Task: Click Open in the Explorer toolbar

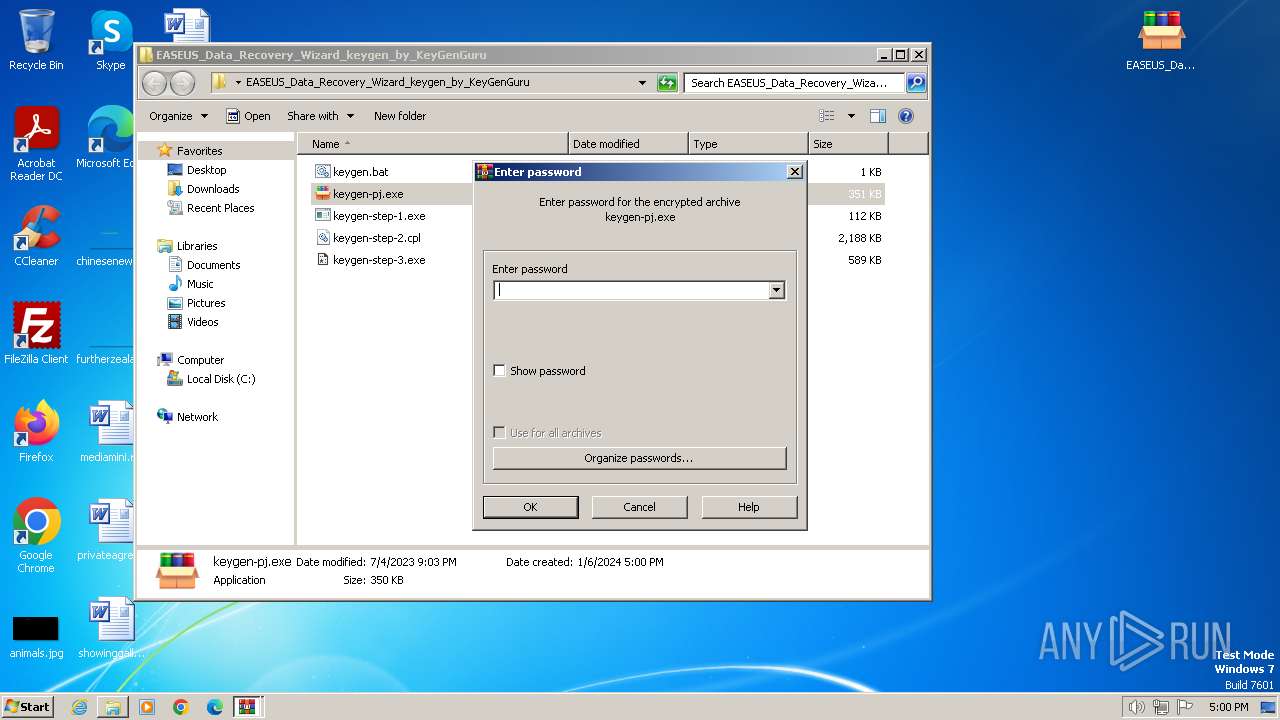Action: tap(248, 116)
